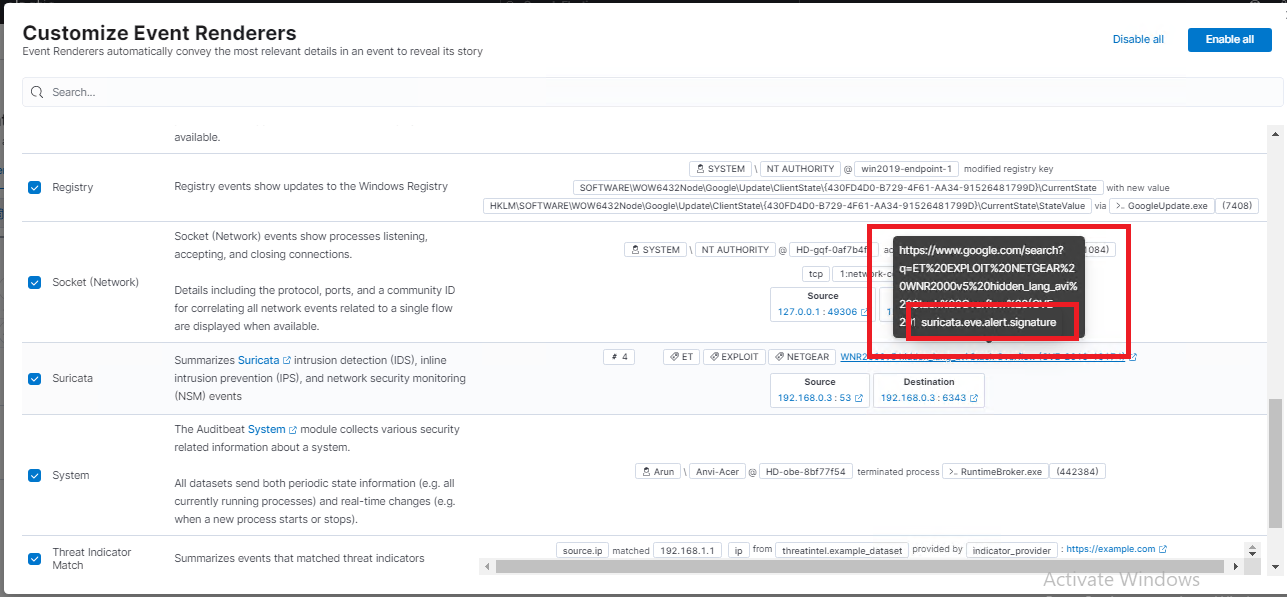Open external link on source 192.168.0.3:53

(859, 397)
